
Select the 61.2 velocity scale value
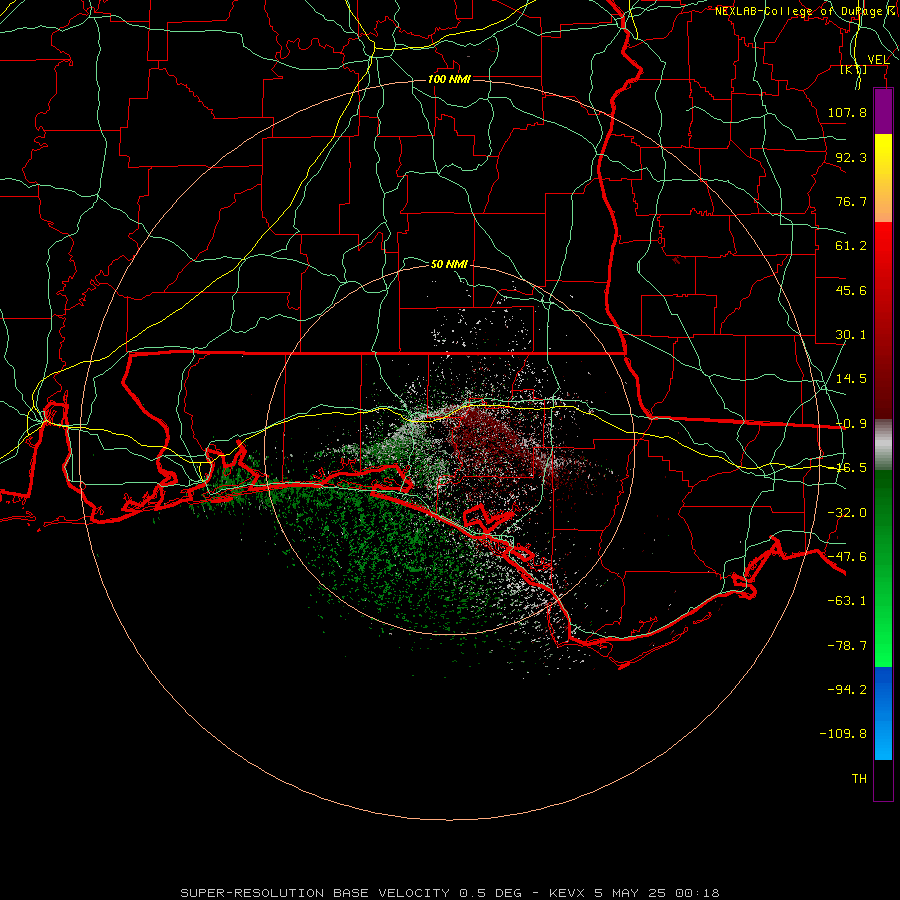[851, 246]
